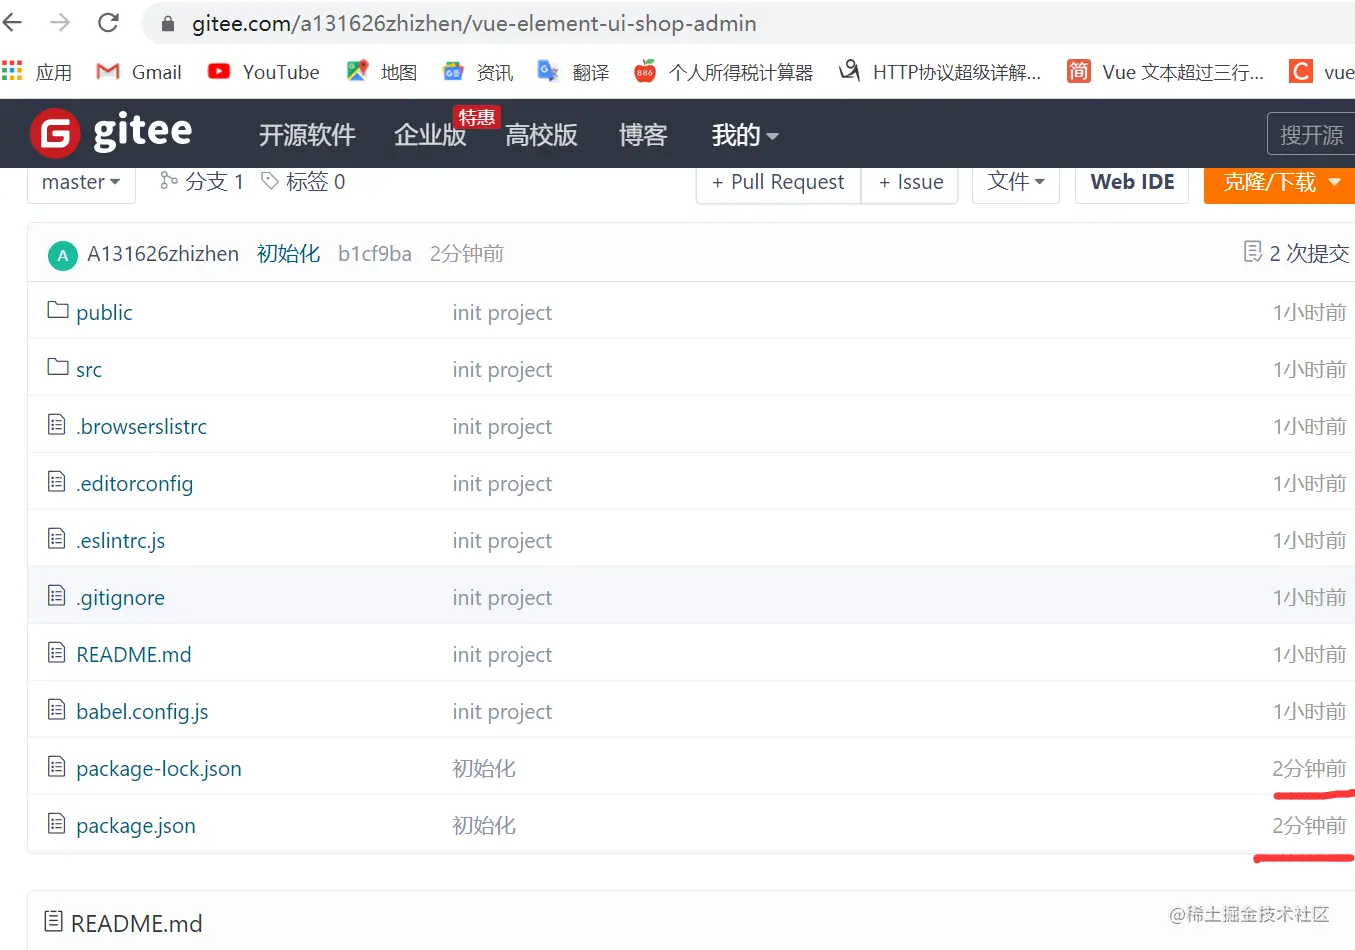
Task: Open the babel.config.js file
Action: [x=142, y=711]
